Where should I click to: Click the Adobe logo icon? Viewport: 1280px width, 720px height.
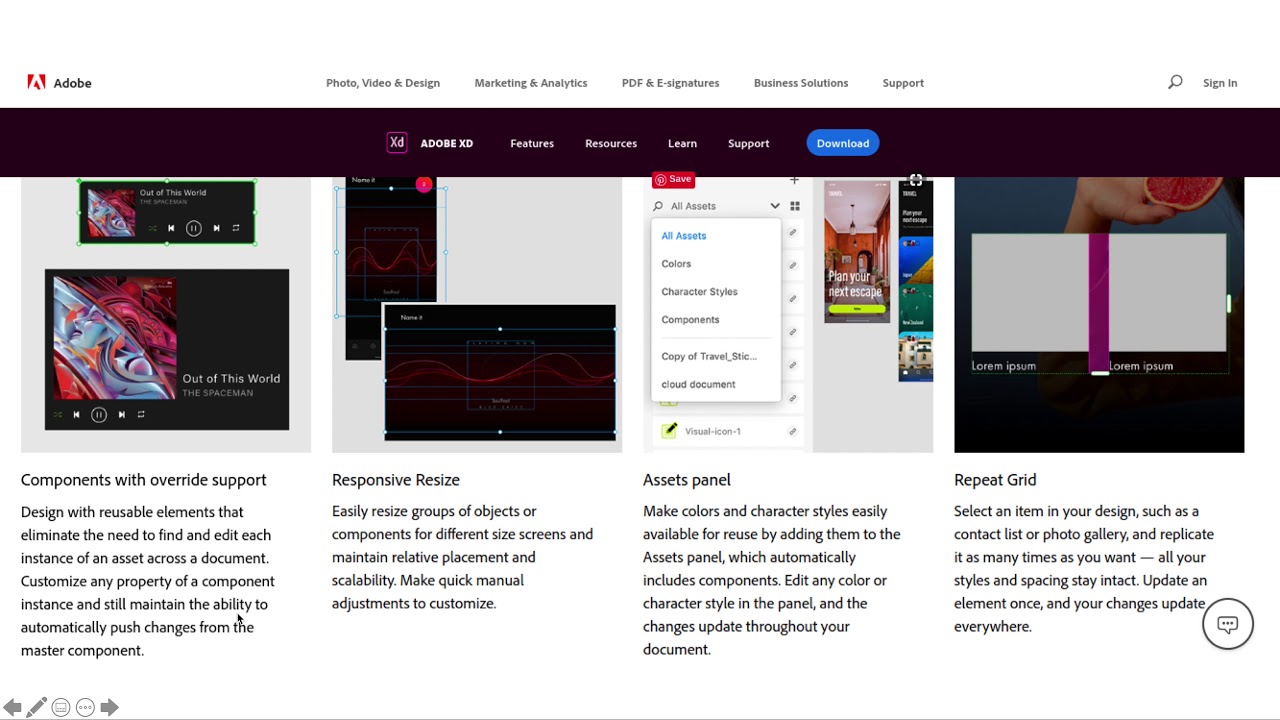point(36,82)
